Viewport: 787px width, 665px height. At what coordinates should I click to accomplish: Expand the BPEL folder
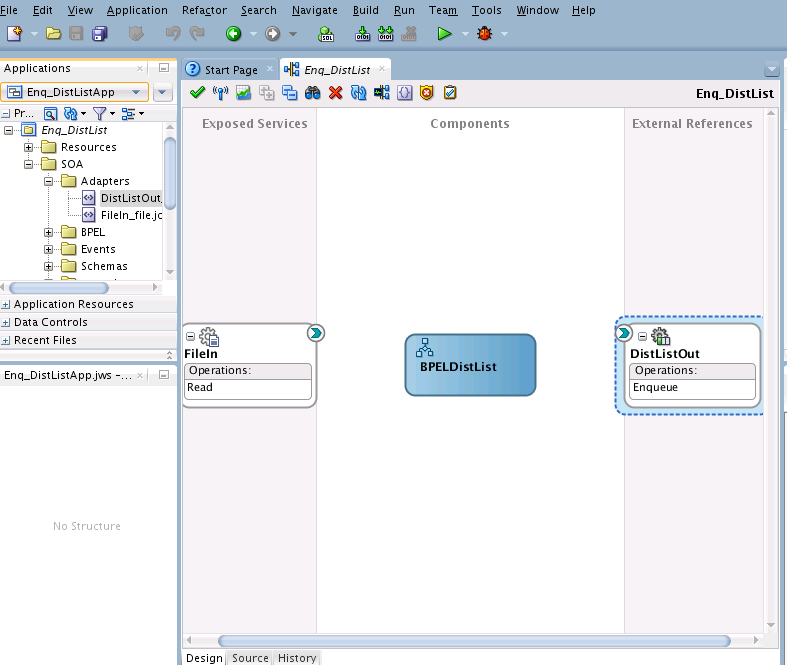coord(49,232)
